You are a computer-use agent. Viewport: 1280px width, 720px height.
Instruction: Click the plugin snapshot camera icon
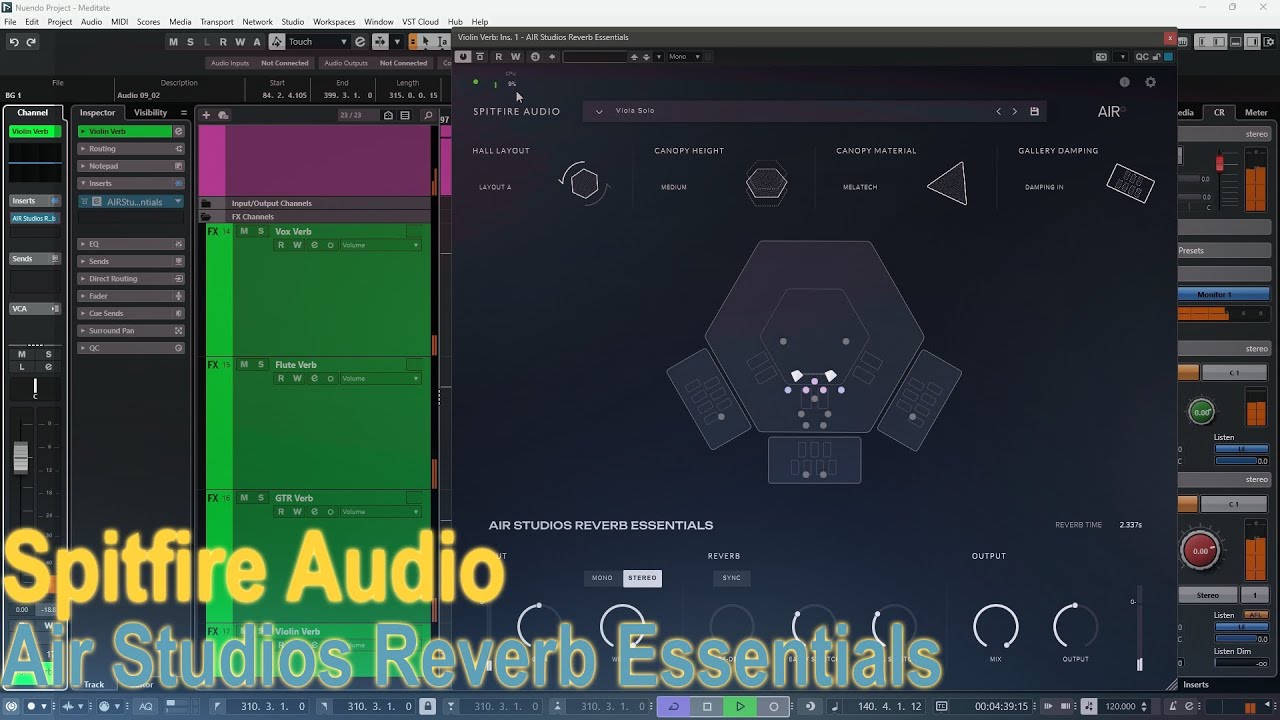click(1101, 57)
